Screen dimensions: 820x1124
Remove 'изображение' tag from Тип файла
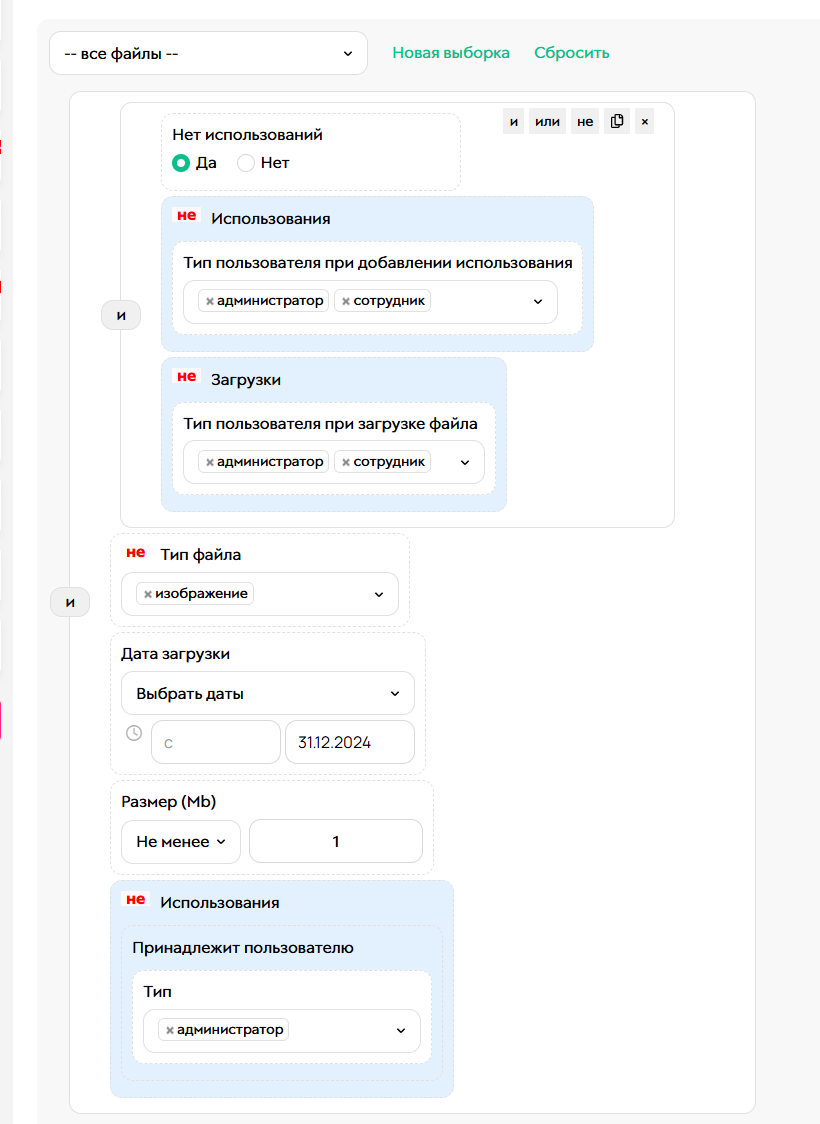coord(148,594)
